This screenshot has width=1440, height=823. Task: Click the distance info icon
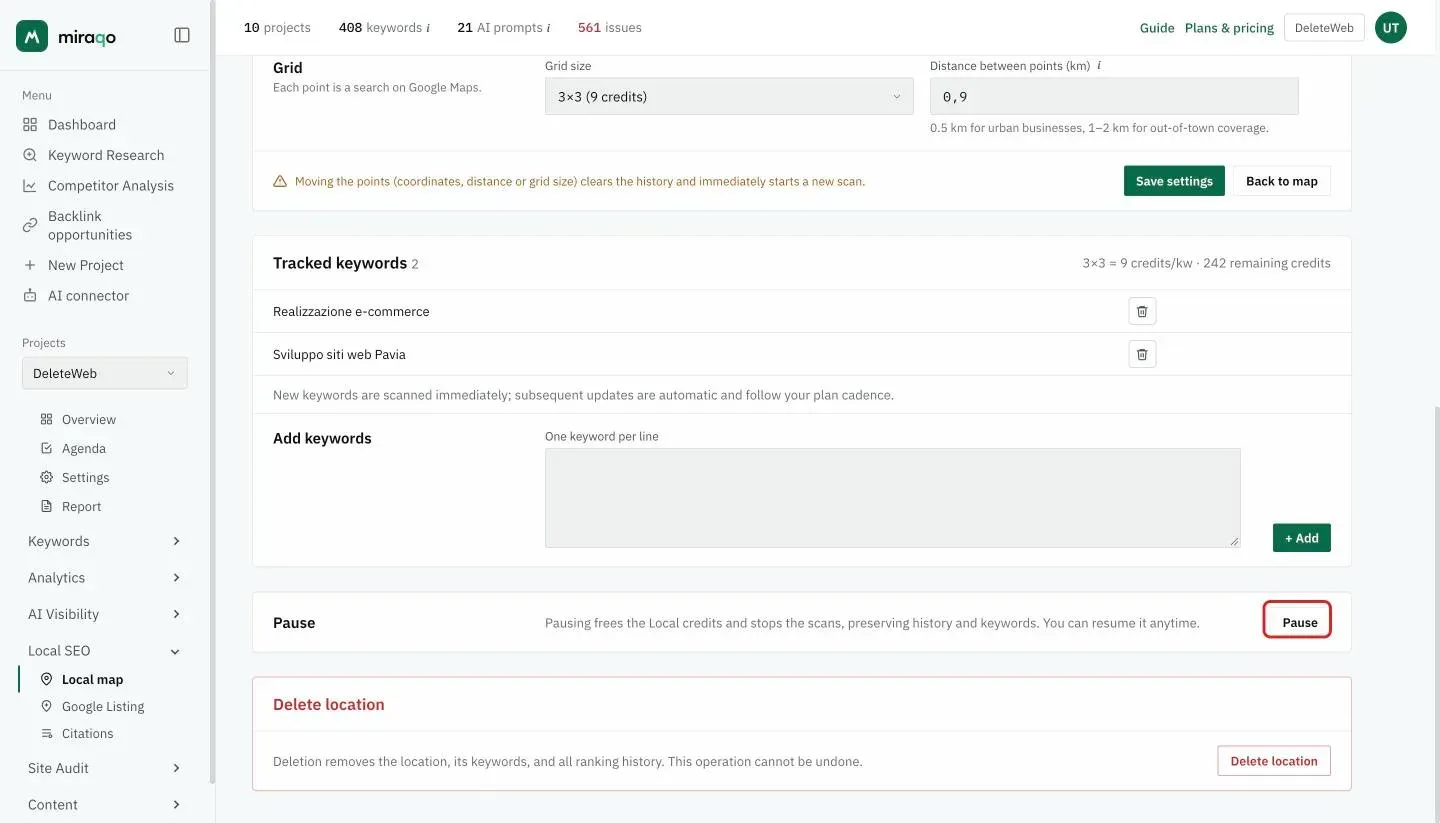point(1099,66)
